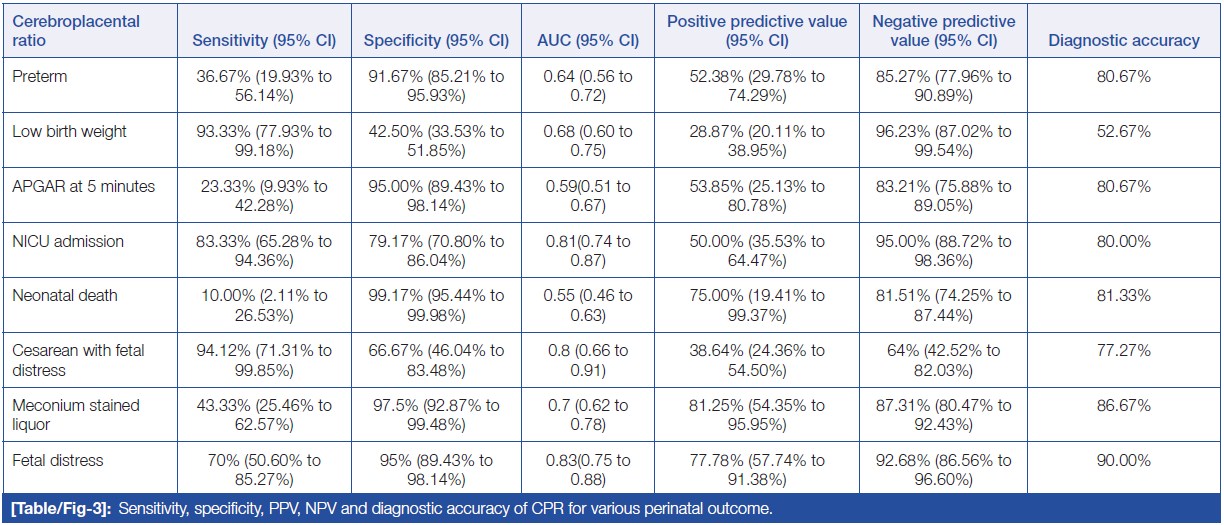Viewport: 1224px width, 525px height.
Task: Click the Low birth weight row label
Action: click(70, 131)
